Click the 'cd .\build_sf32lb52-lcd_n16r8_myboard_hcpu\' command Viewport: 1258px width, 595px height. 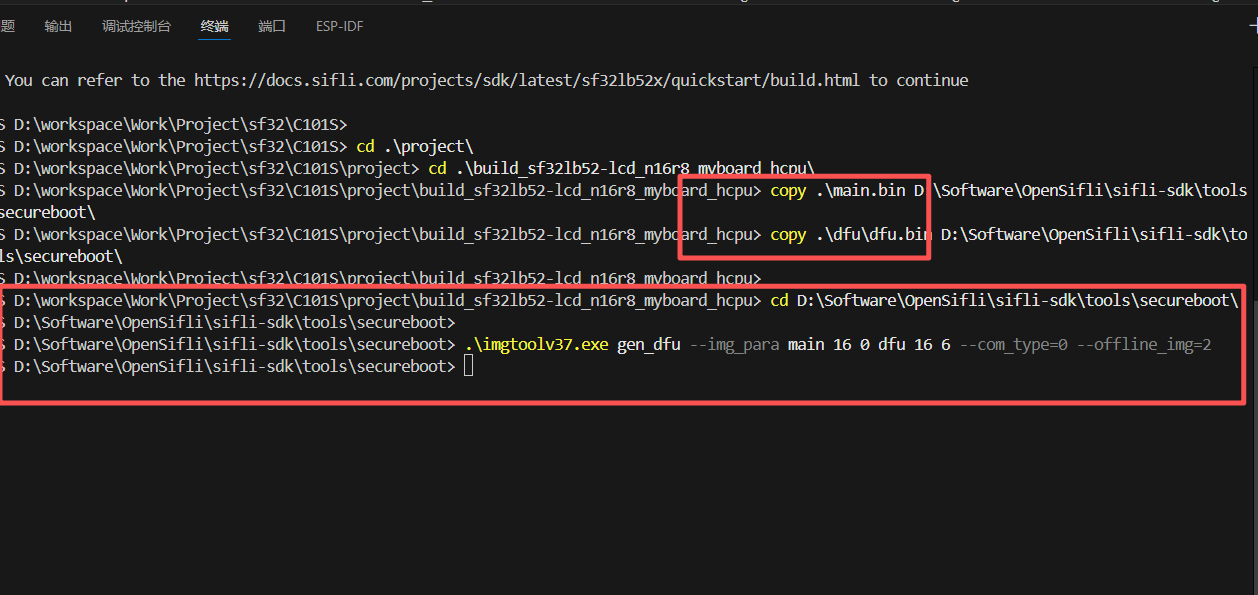click(622, 168)
